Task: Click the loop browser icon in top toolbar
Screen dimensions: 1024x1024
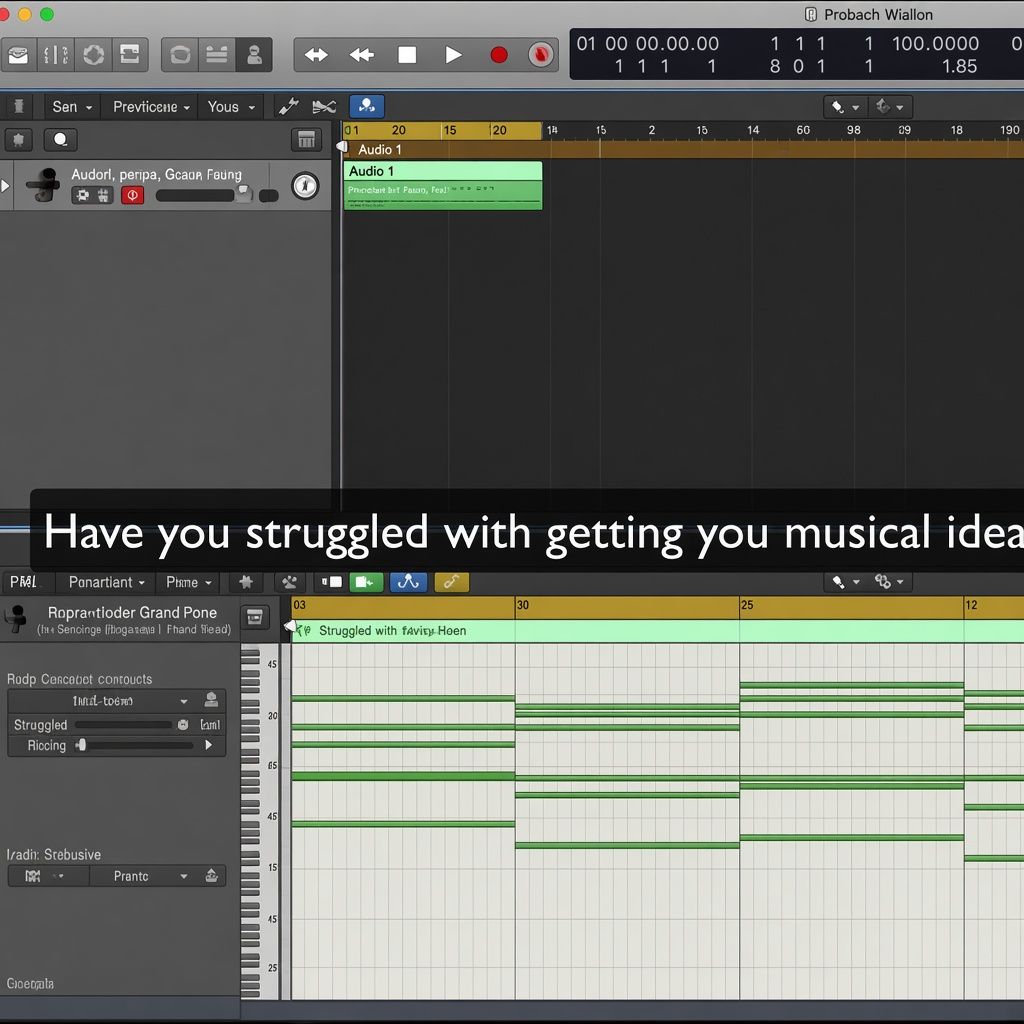Action: point(180,55)
